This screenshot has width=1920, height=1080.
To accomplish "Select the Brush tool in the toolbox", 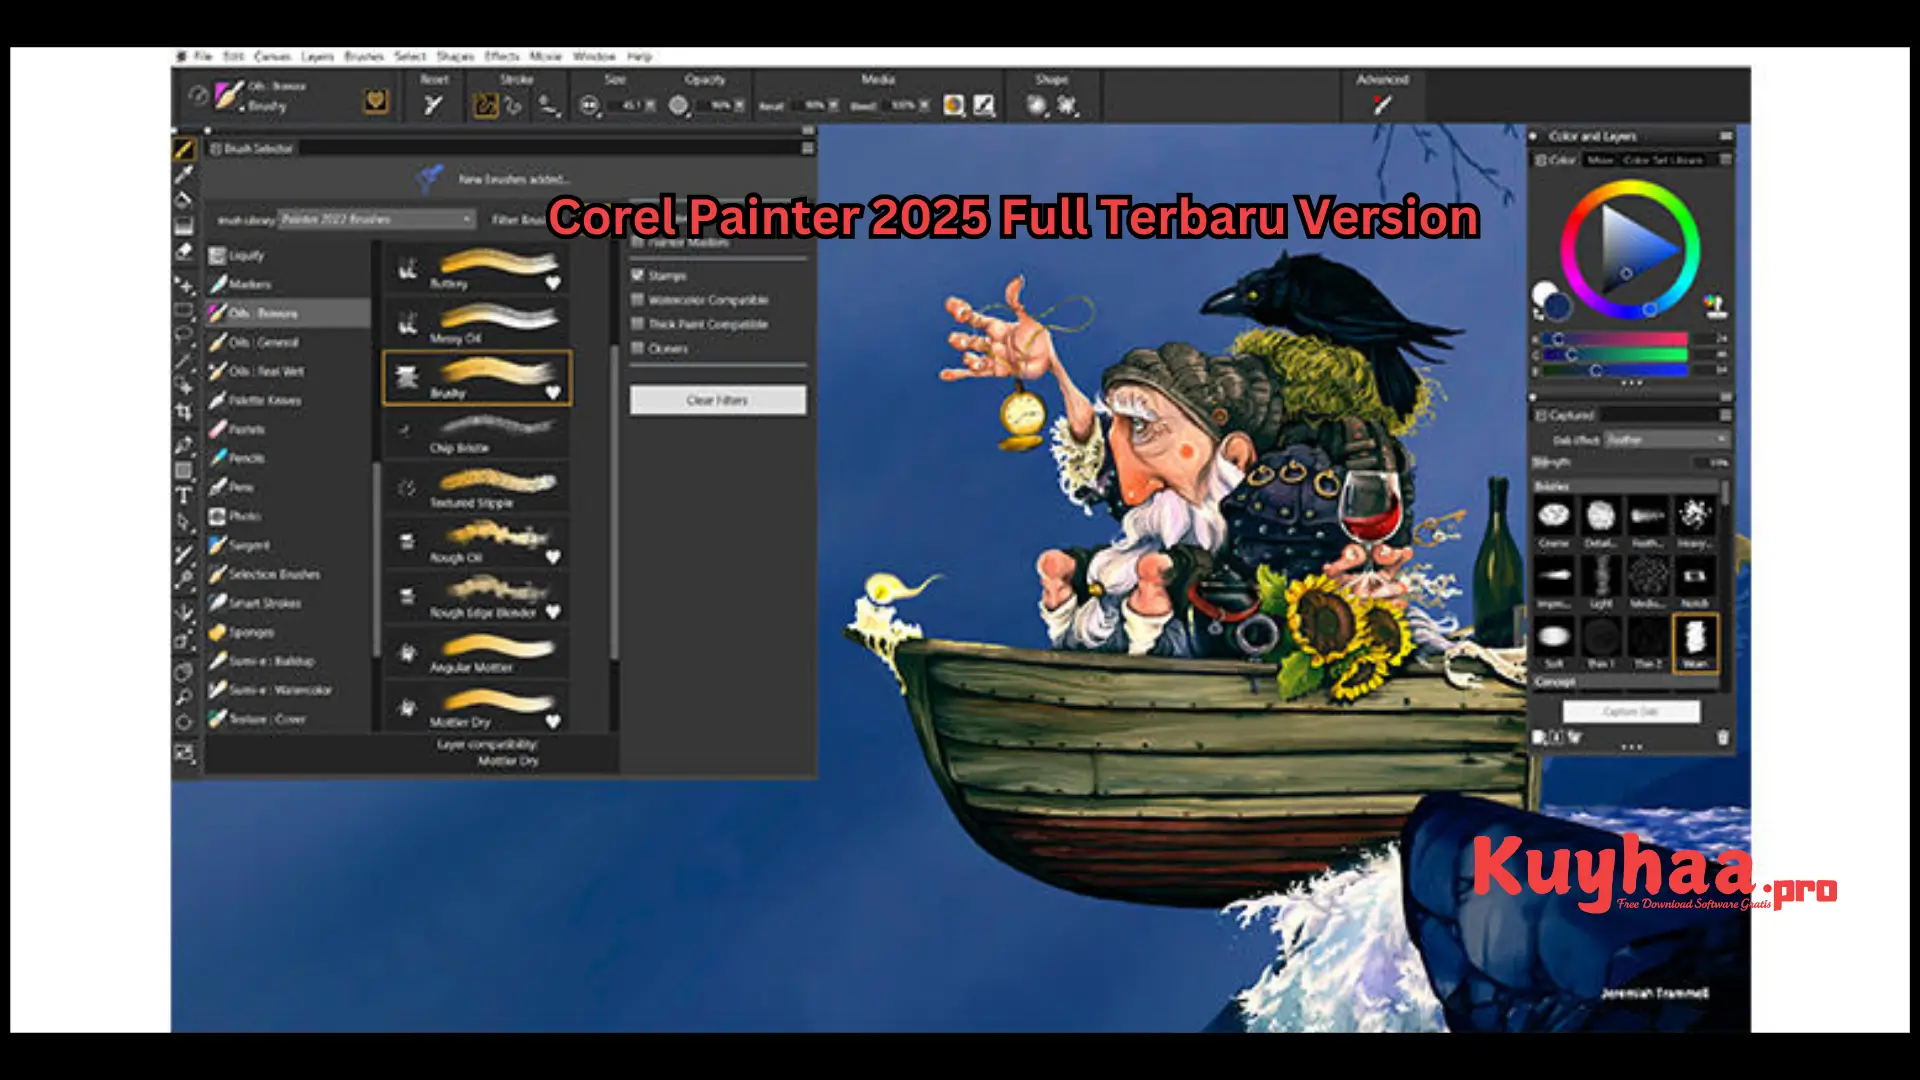I will (x=184, y=150).
